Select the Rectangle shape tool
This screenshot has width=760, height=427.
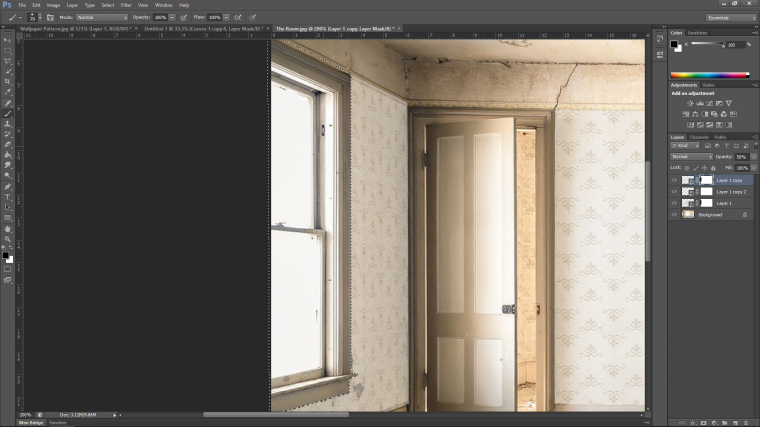pos(7,218)
